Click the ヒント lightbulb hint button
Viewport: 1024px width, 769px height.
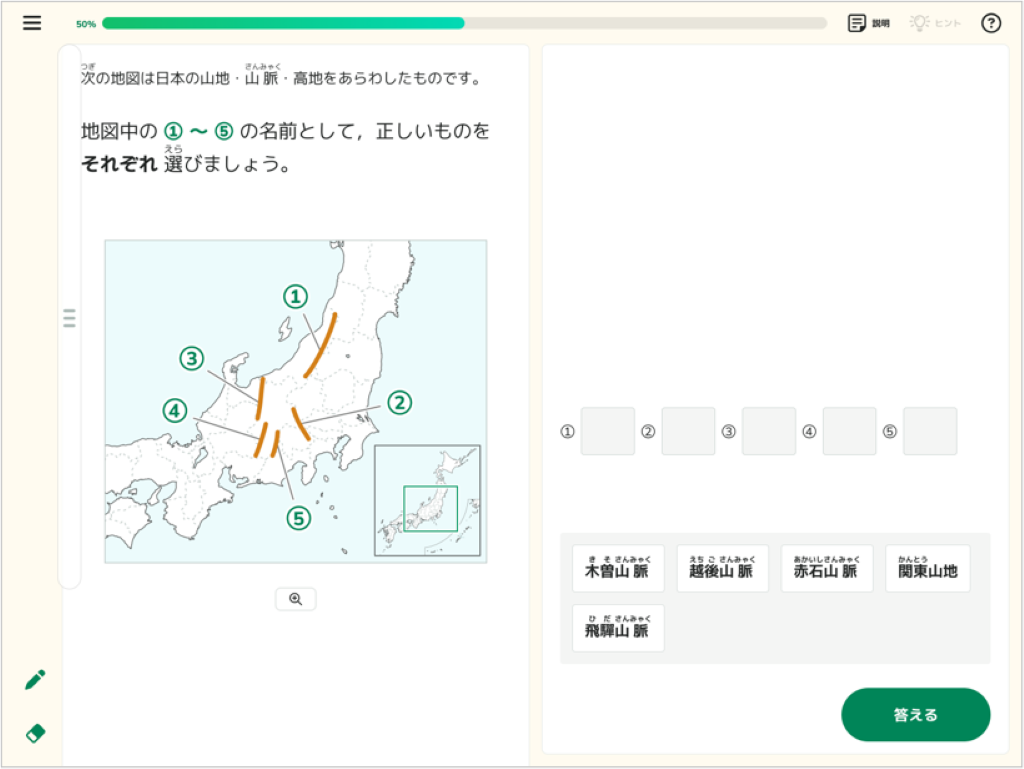[x=935, y=23]
